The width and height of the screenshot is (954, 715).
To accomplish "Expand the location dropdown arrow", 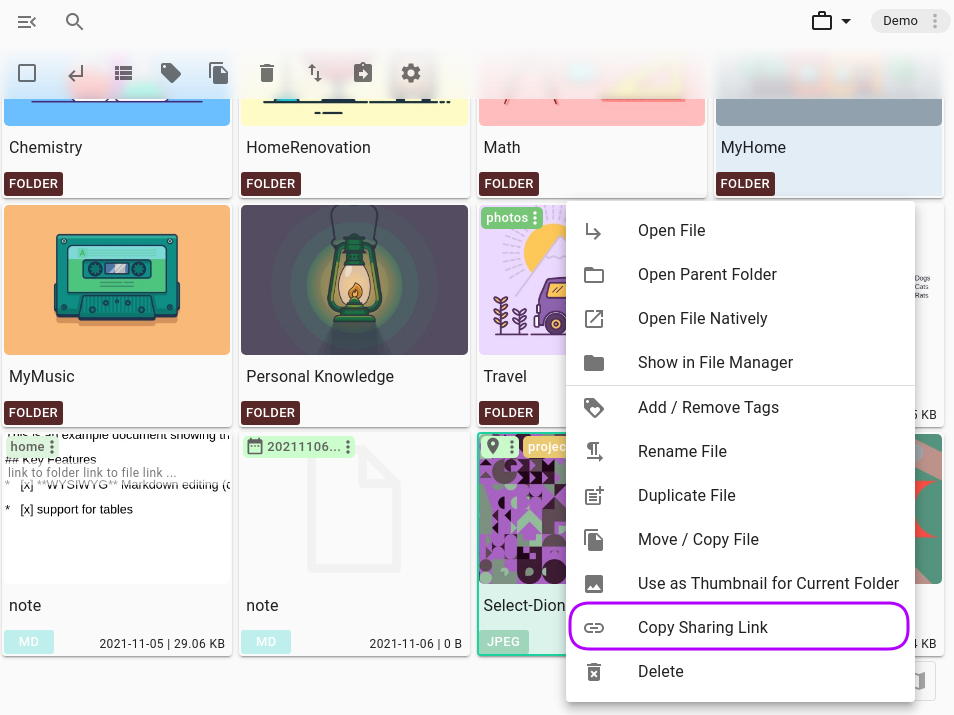I will click(846, 21).
